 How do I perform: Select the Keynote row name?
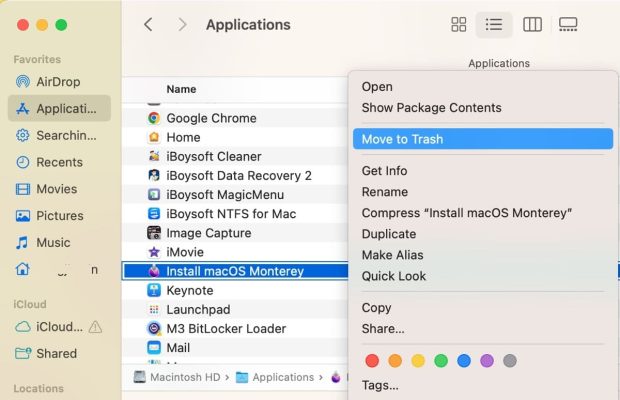pos(190,290)
